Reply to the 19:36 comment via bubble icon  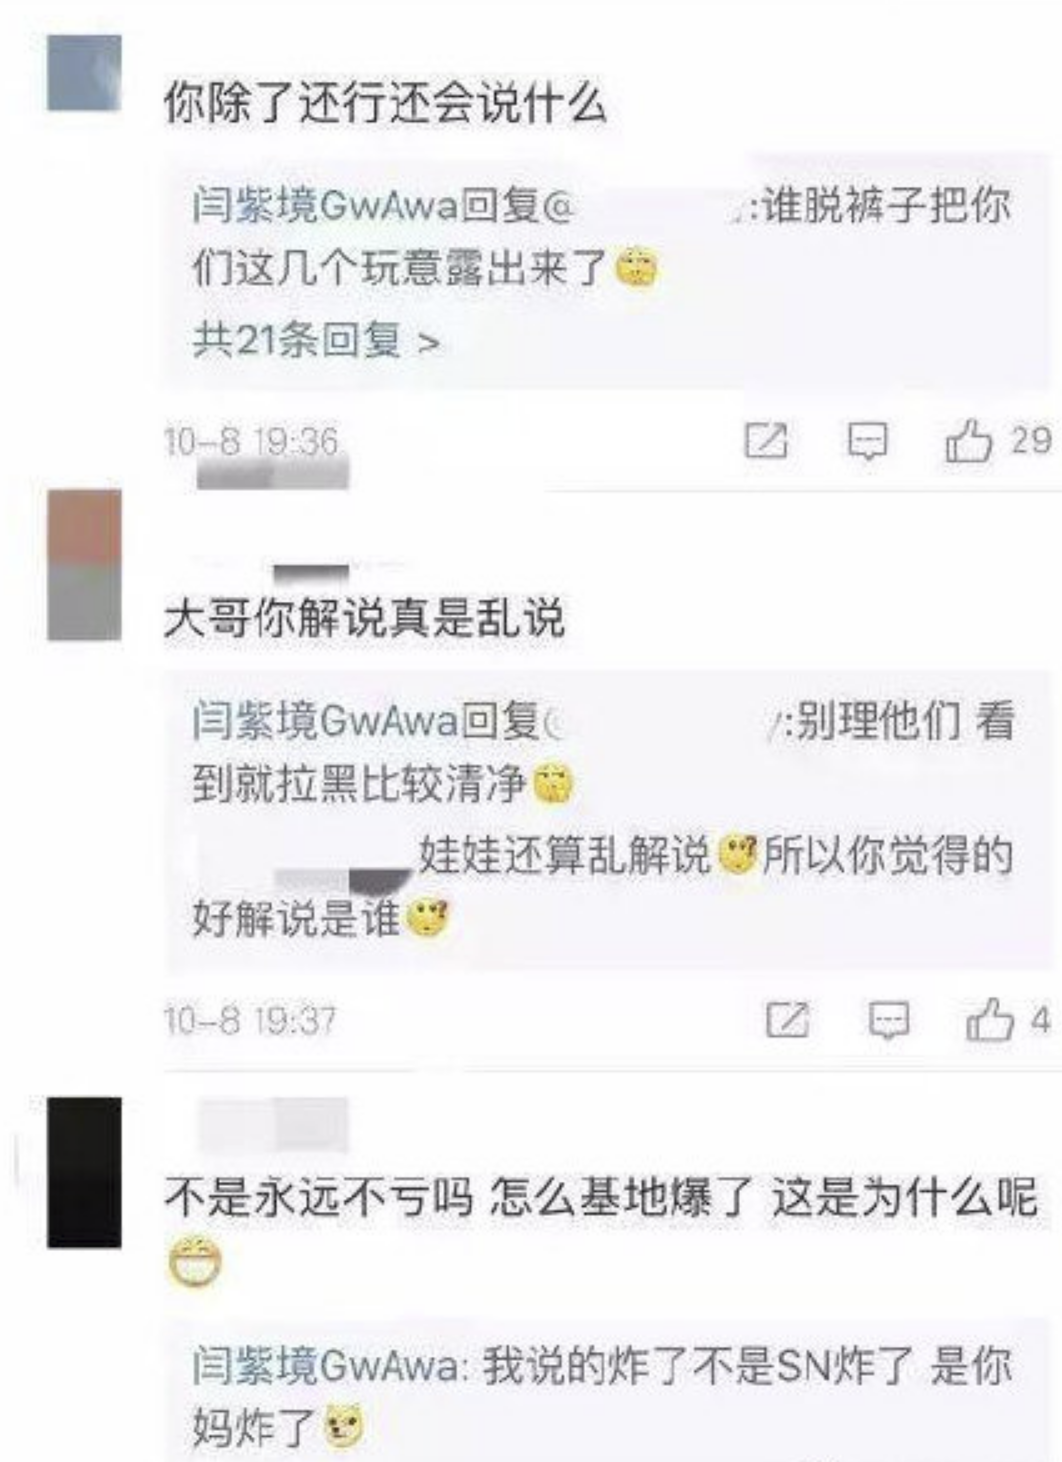point(867,441)
